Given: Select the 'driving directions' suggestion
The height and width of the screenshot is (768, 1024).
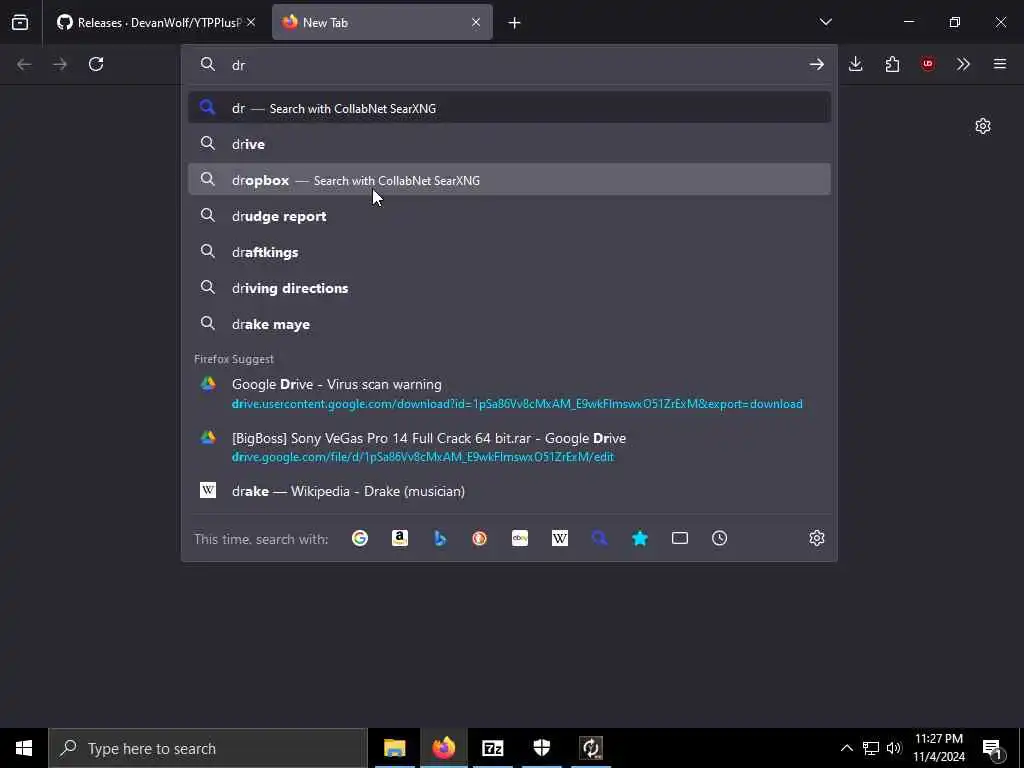Looking at the screenshot, I should click(509, 287).
